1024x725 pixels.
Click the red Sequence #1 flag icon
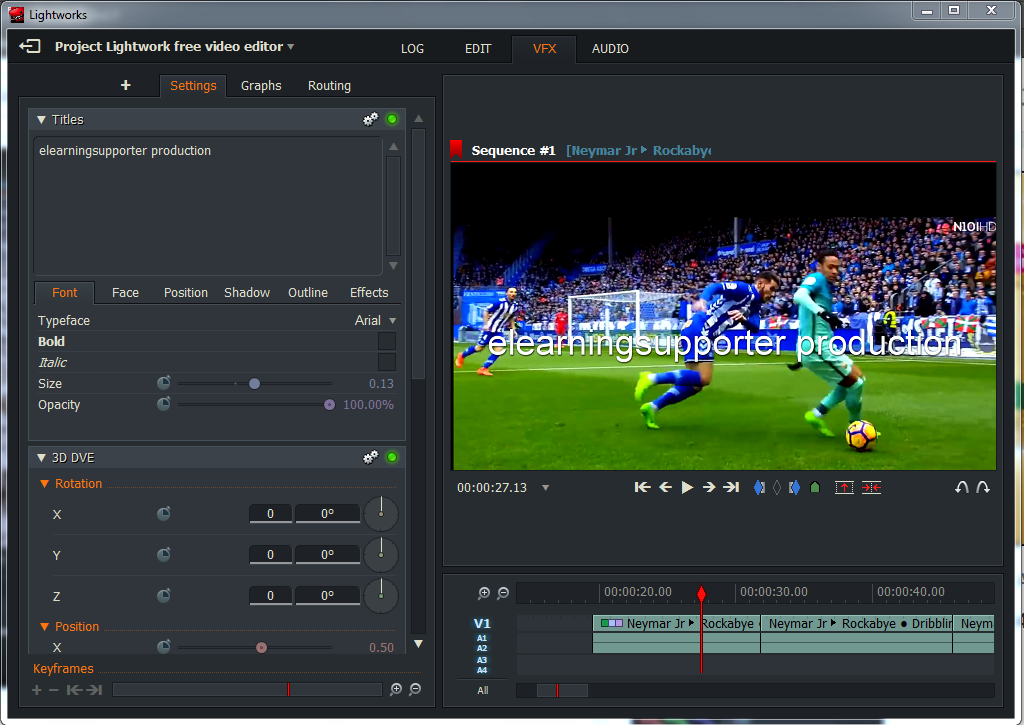(x=456, y=150)
